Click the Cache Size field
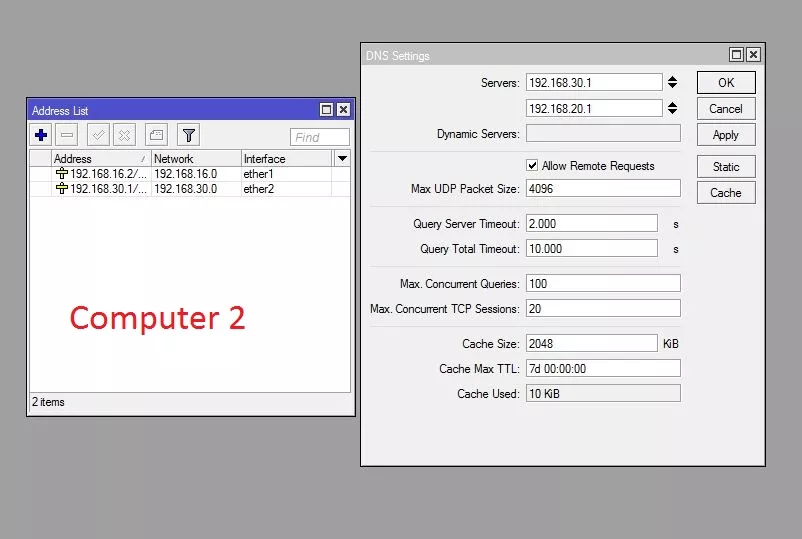Viewport: 802px width, 539px height. coord(592,343)
